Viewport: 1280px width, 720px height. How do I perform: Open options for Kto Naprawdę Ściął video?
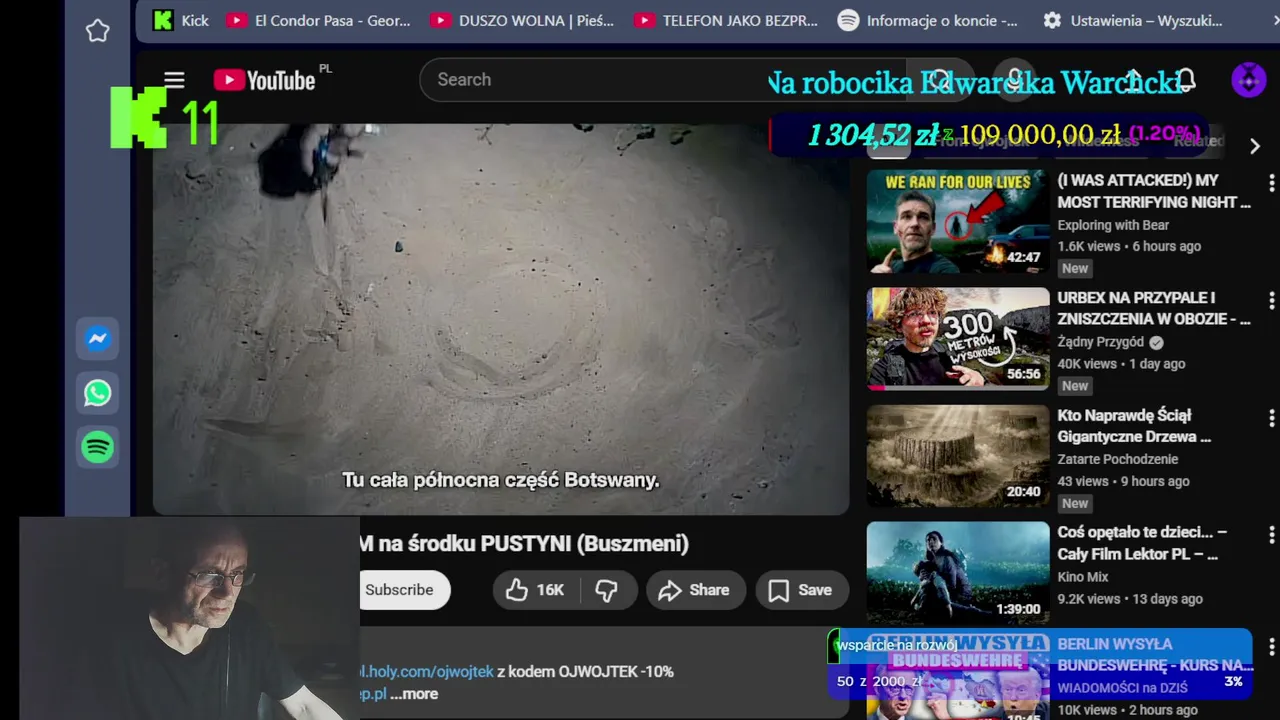point(1271,417)
